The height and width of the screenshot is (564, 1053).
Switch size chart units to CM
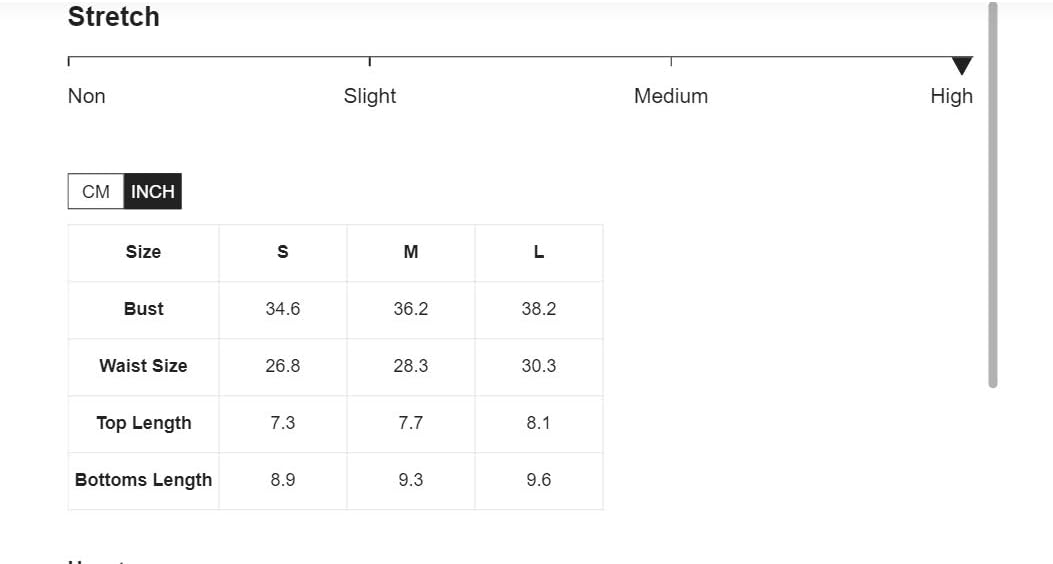(96, 191)
